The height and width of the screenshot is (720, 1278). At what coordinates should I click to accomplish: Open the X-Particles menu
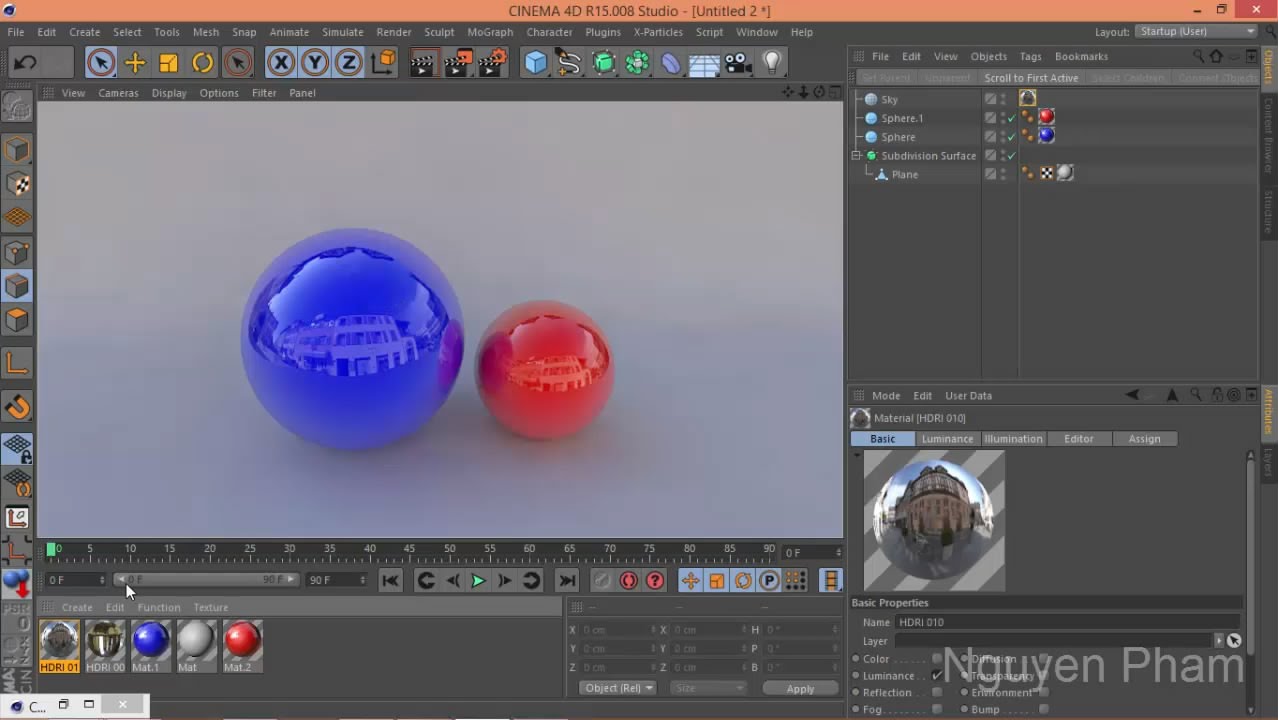click(658, 32)
